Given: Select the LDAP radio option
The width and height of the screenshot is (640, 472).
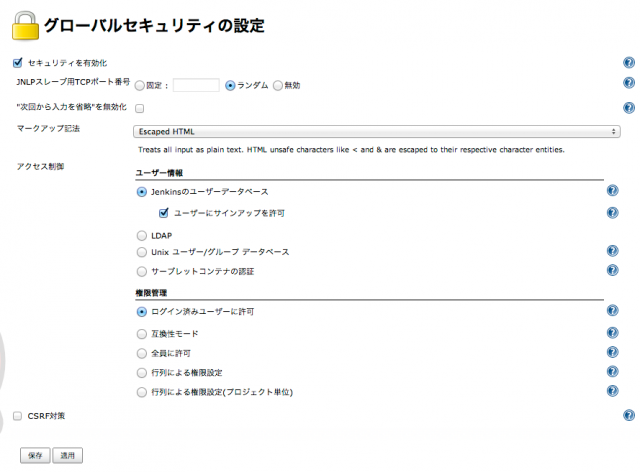Looking at the screenshot, I should click(142, 236).
